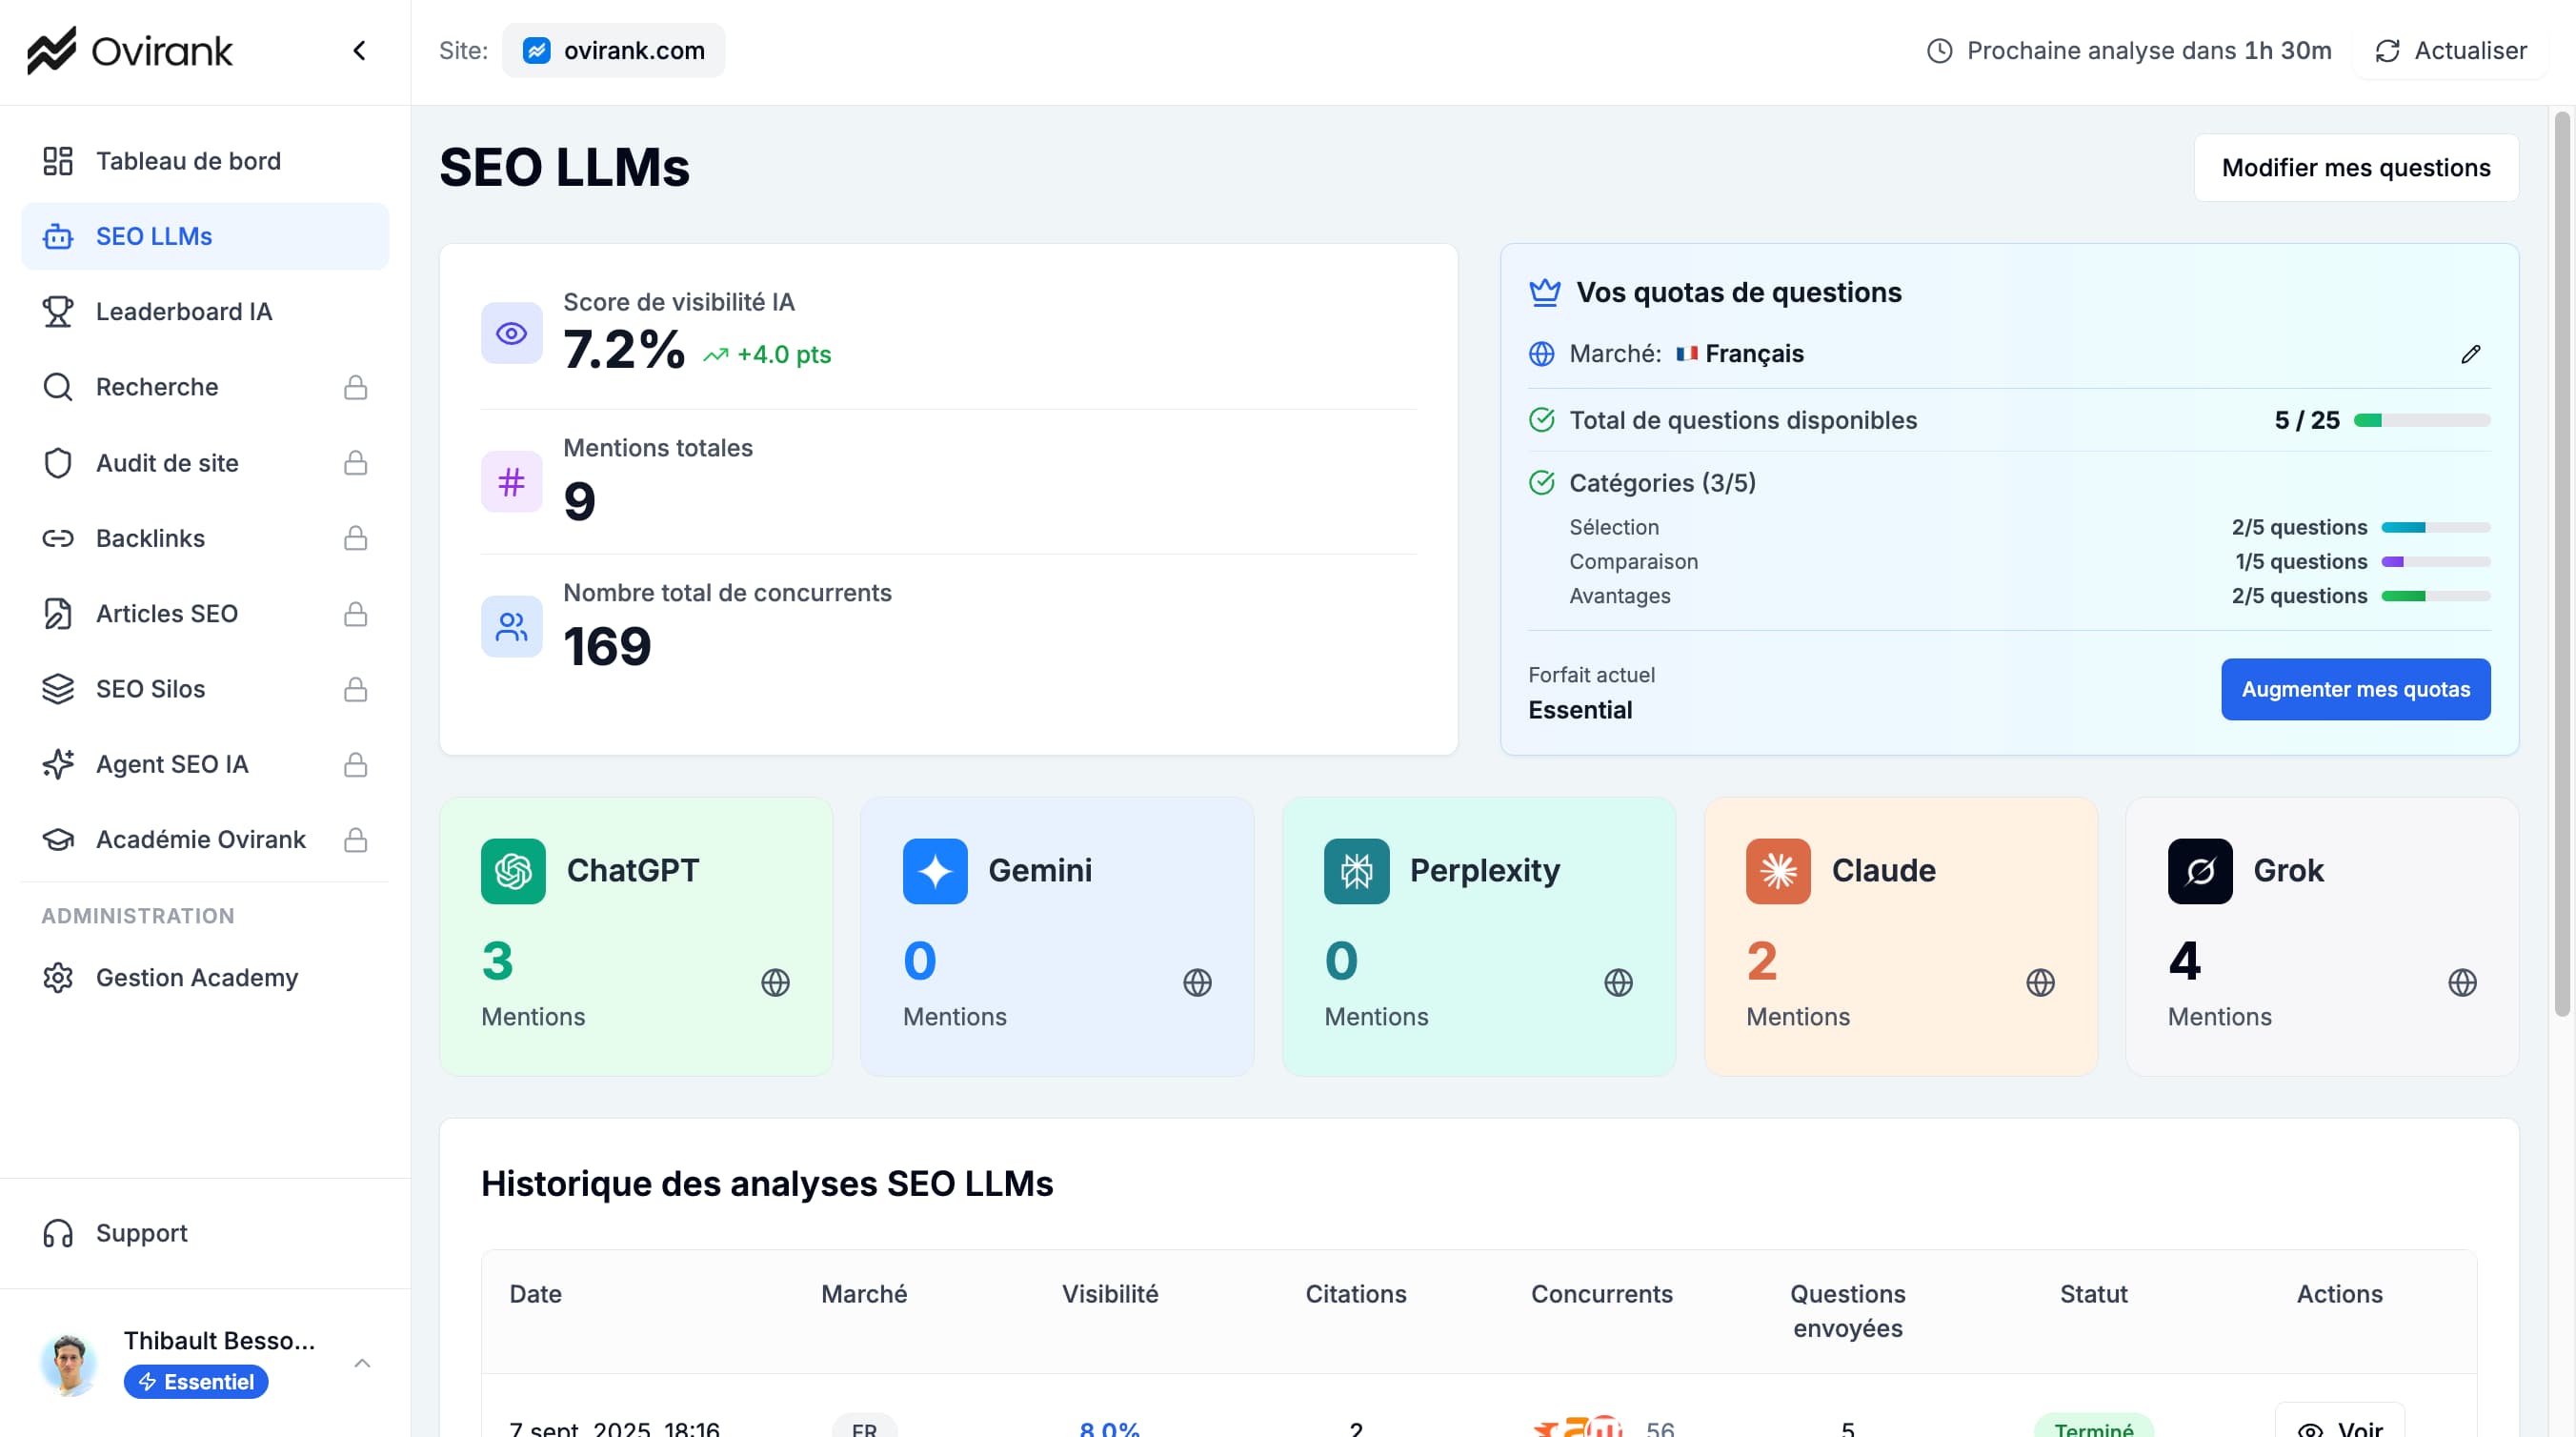Click lock icon next to Backlinks
This screenshot has width=2576, height=1437.
pos(355,538)
